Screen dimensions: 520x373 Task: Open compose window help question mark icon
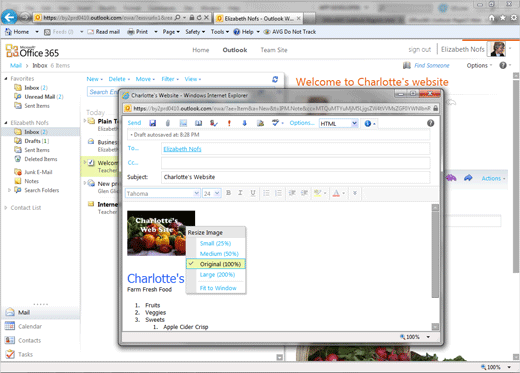430,123
